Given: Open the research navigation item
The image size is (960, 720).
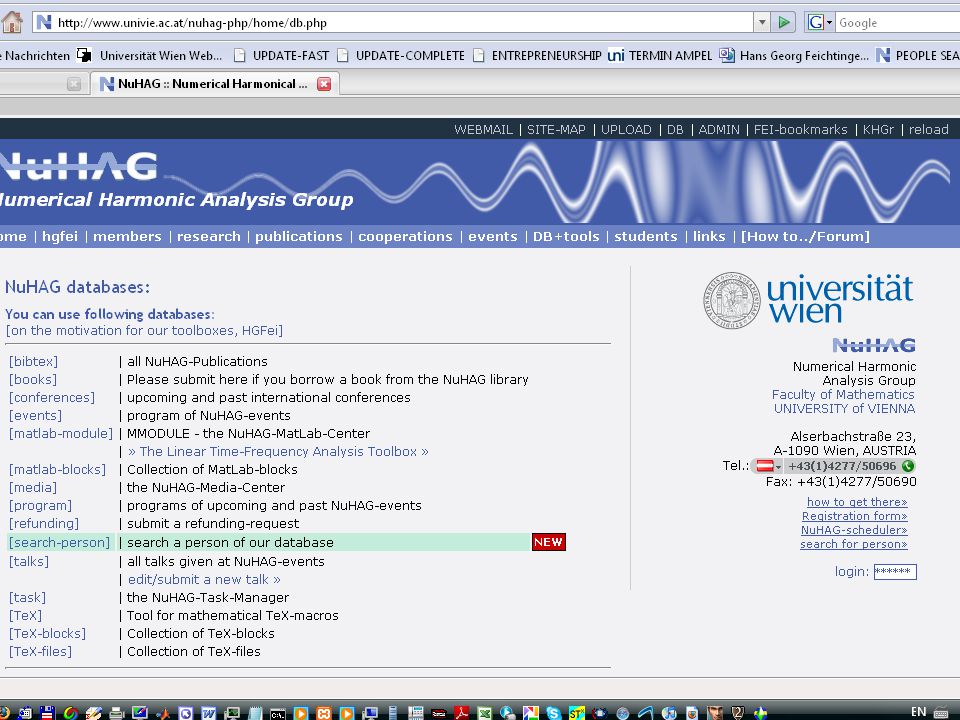Looking at the screenshot, I should click(x=209, y=236).
